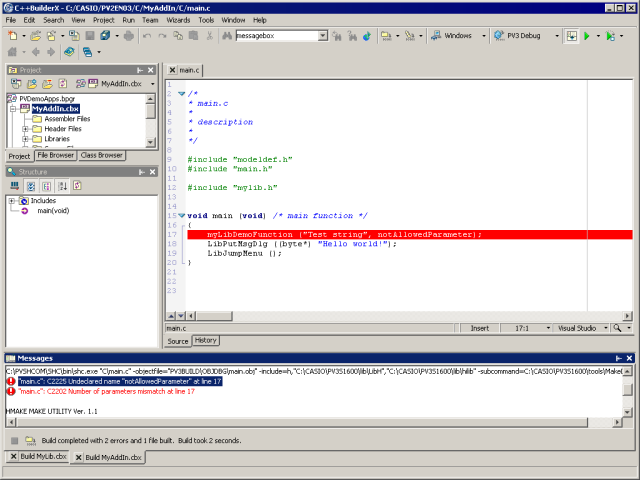The image size is (640, 480).
Task: Click the Copy toolbar icon
Action: point(178,36)
